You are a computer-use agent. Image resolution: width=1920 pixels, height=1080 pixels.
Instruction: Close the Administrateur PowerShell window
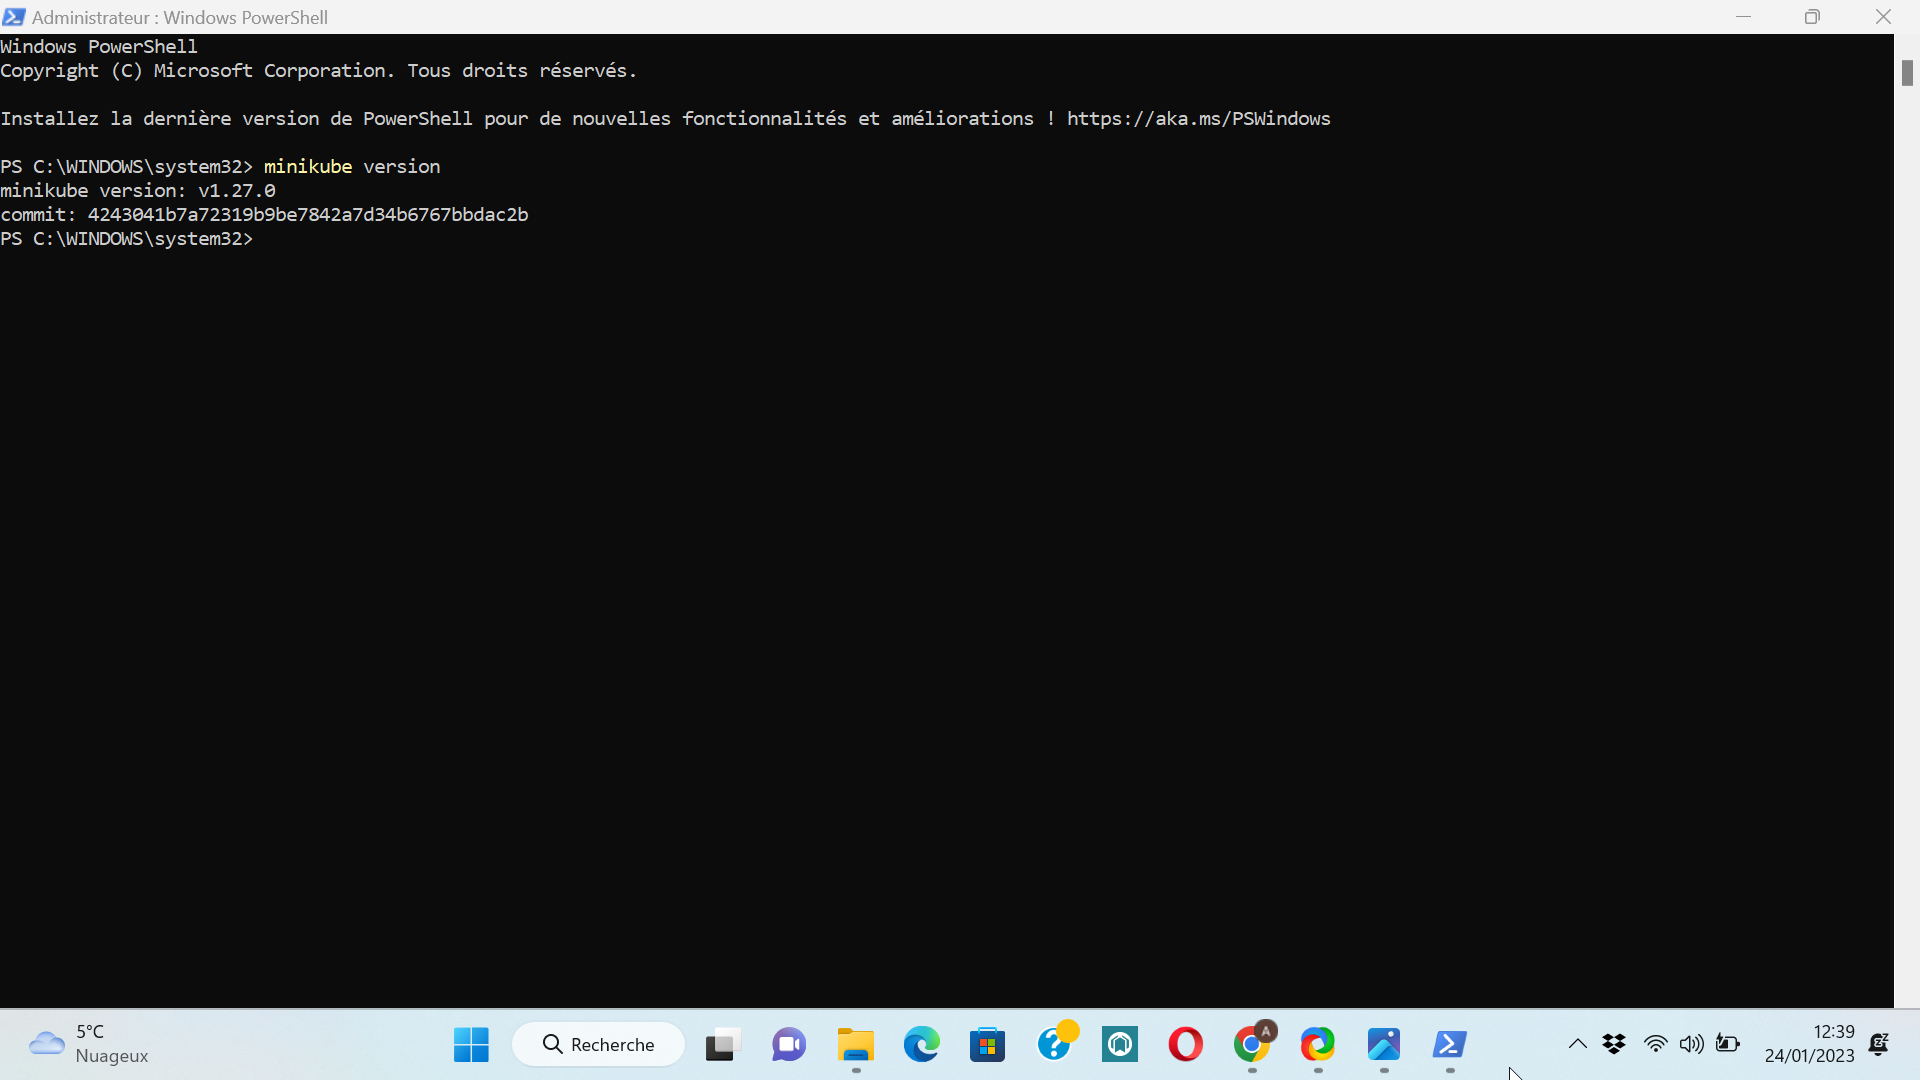1883,17
